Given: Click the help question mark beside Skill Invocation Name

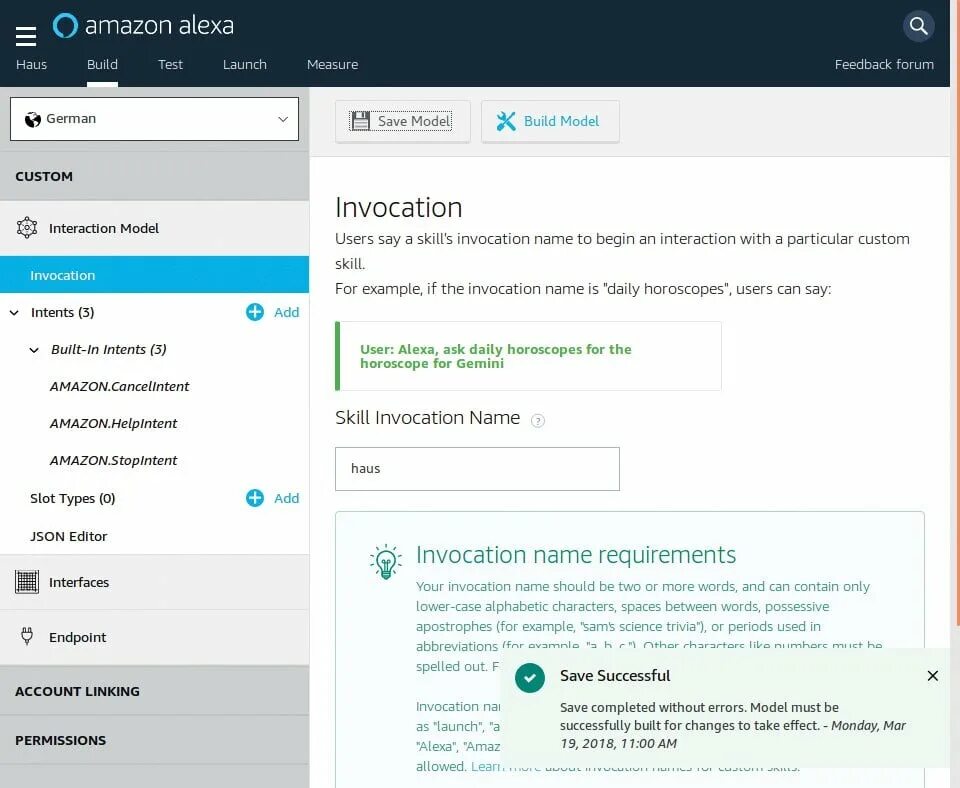Looking at the screenshot, I should tap(538, 421).
